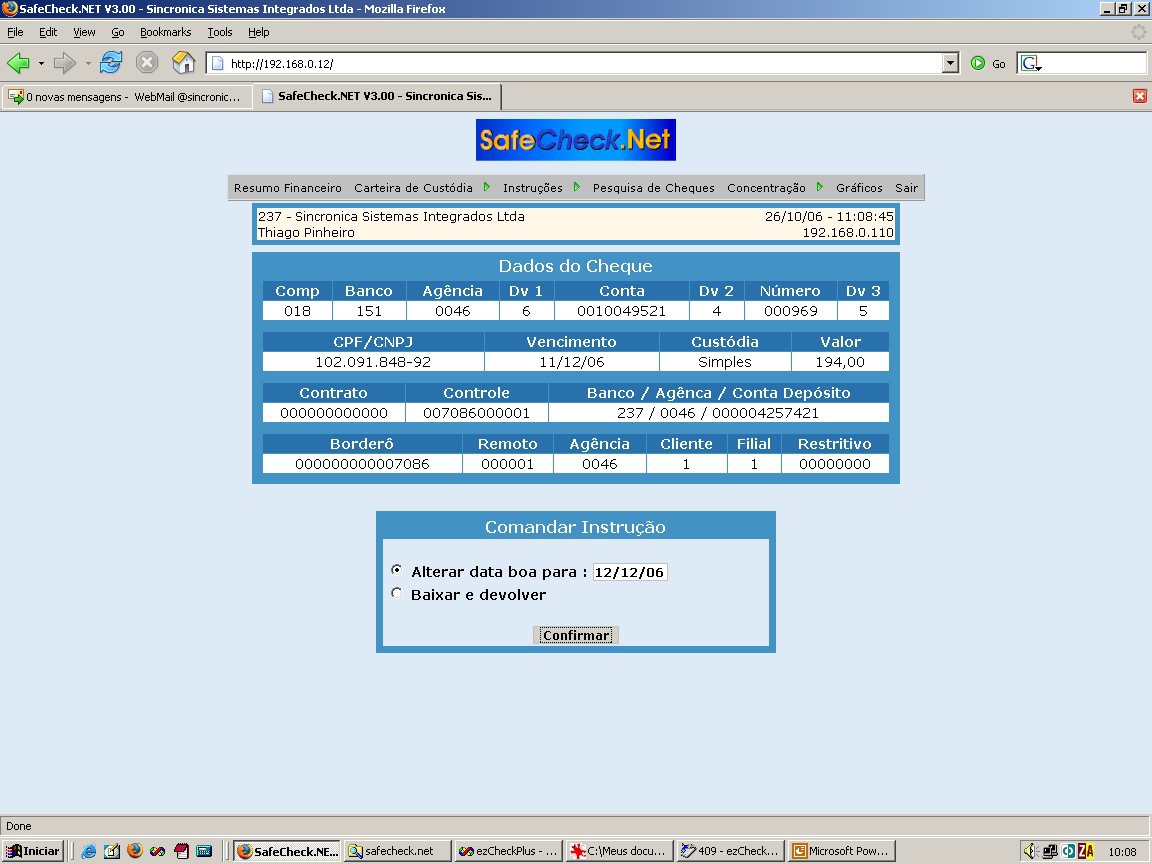Click the volume icon in system tray
Screen dimensions: 1152x864
tap(1029, 851)
